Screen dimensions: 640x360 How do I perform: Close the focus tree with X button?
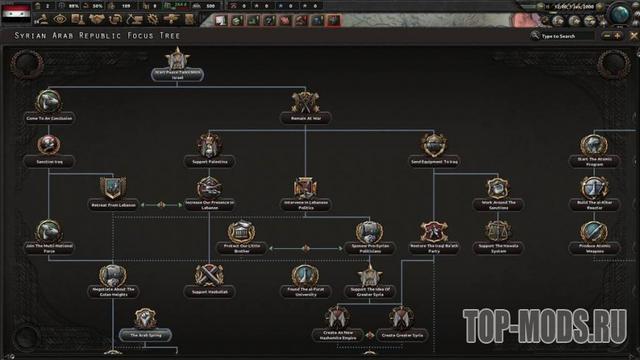coord(633,36)
